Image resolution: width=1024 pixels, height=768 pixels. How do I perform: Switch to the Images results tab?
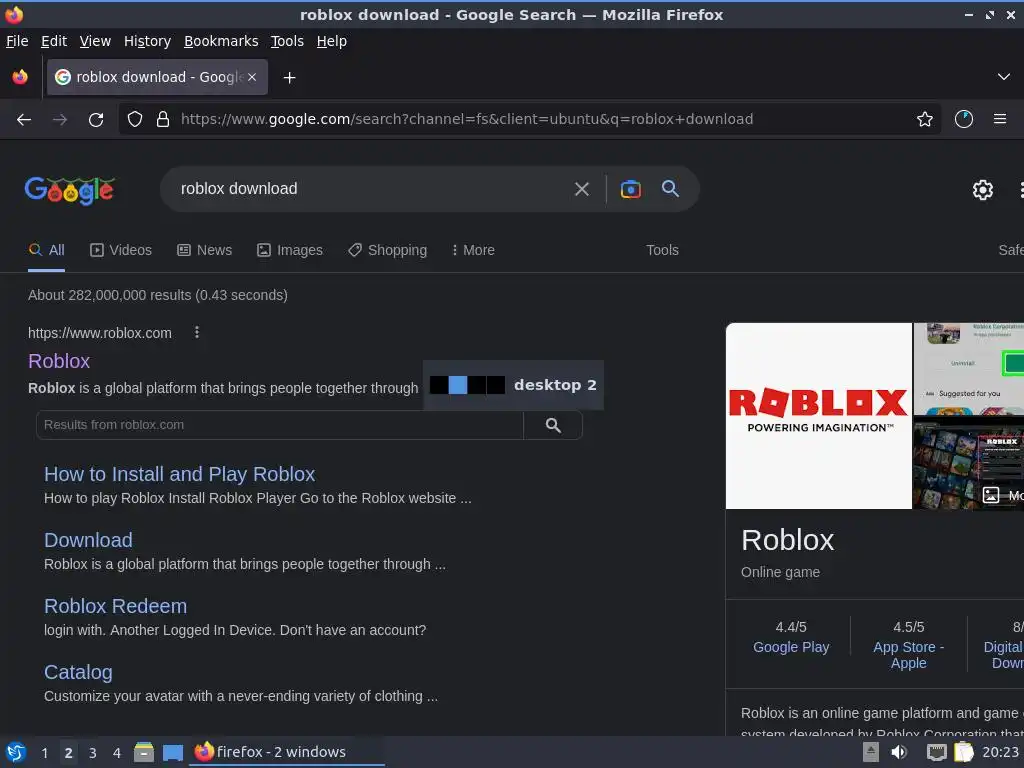tap(289, 250)
